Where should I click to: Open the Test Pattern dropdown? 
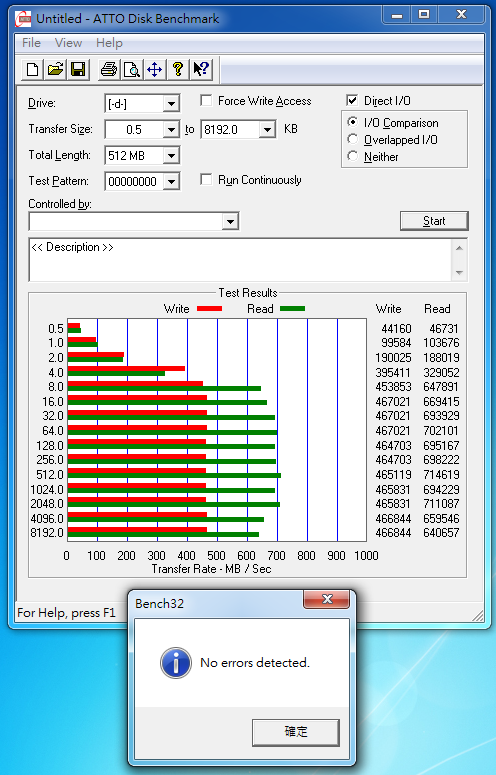(171, 181)
